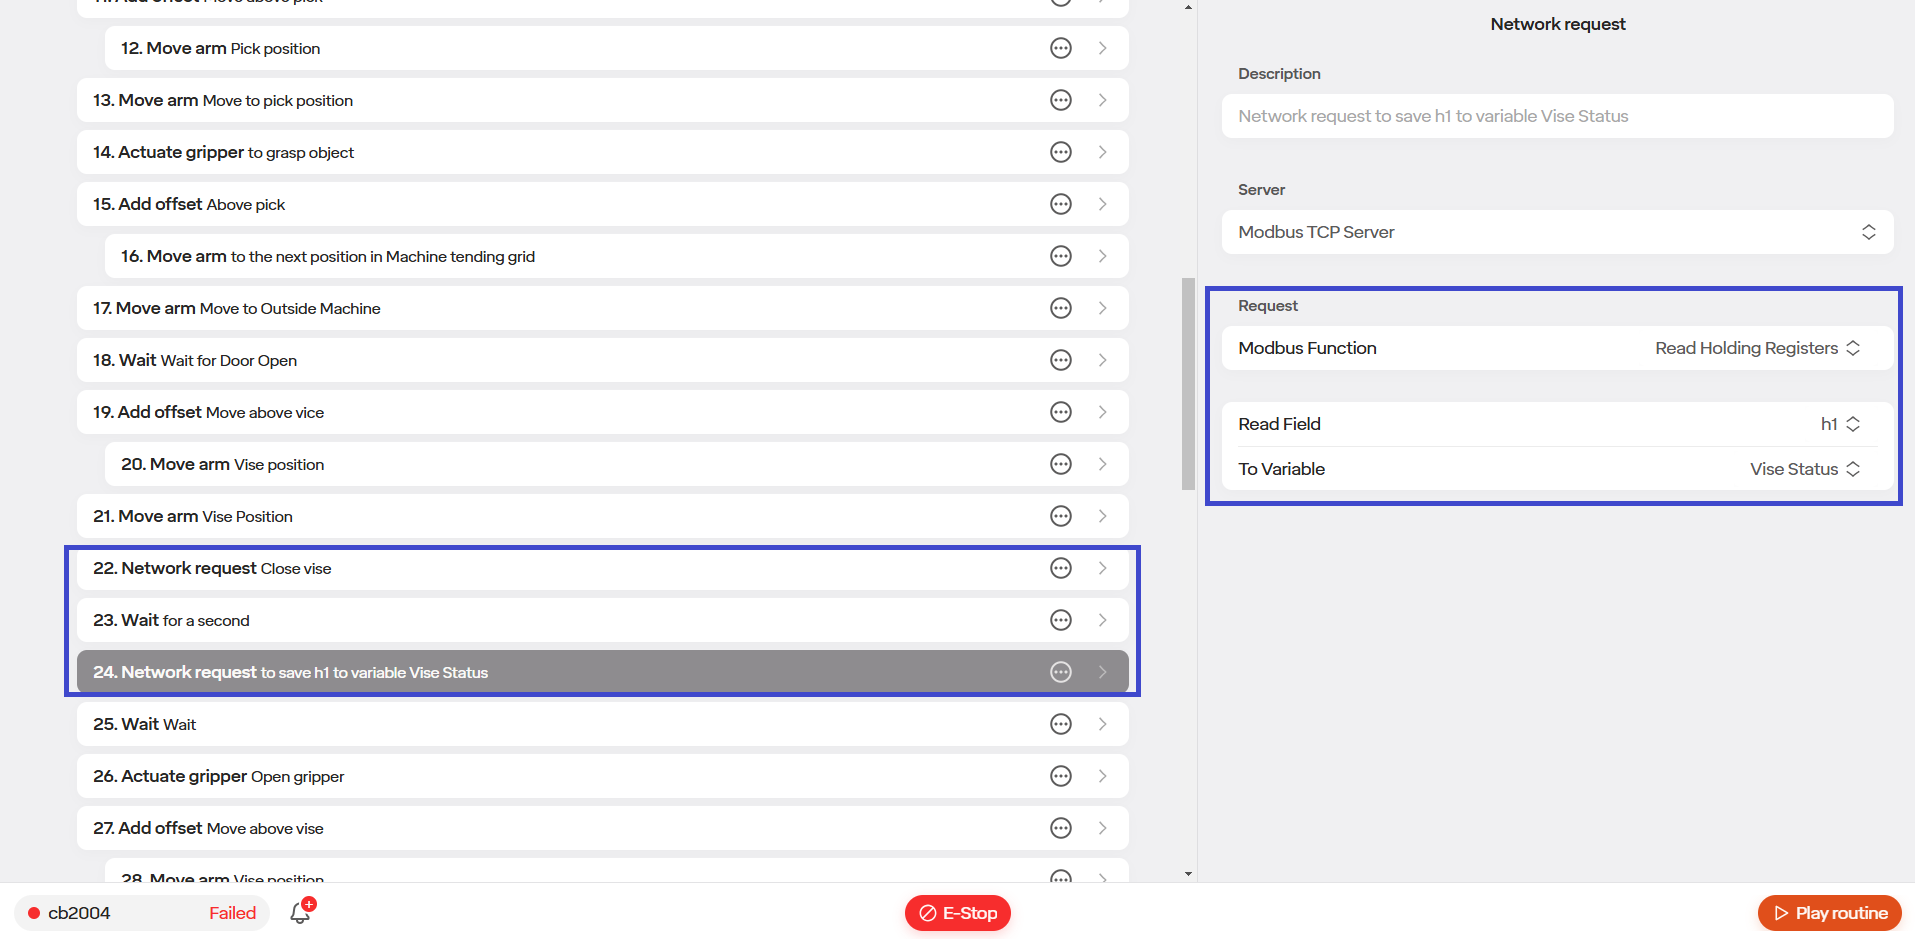The image size is (1915, 939).
Task: Open To Variable dropdown Vise Status
Action: click(1805, 469)
